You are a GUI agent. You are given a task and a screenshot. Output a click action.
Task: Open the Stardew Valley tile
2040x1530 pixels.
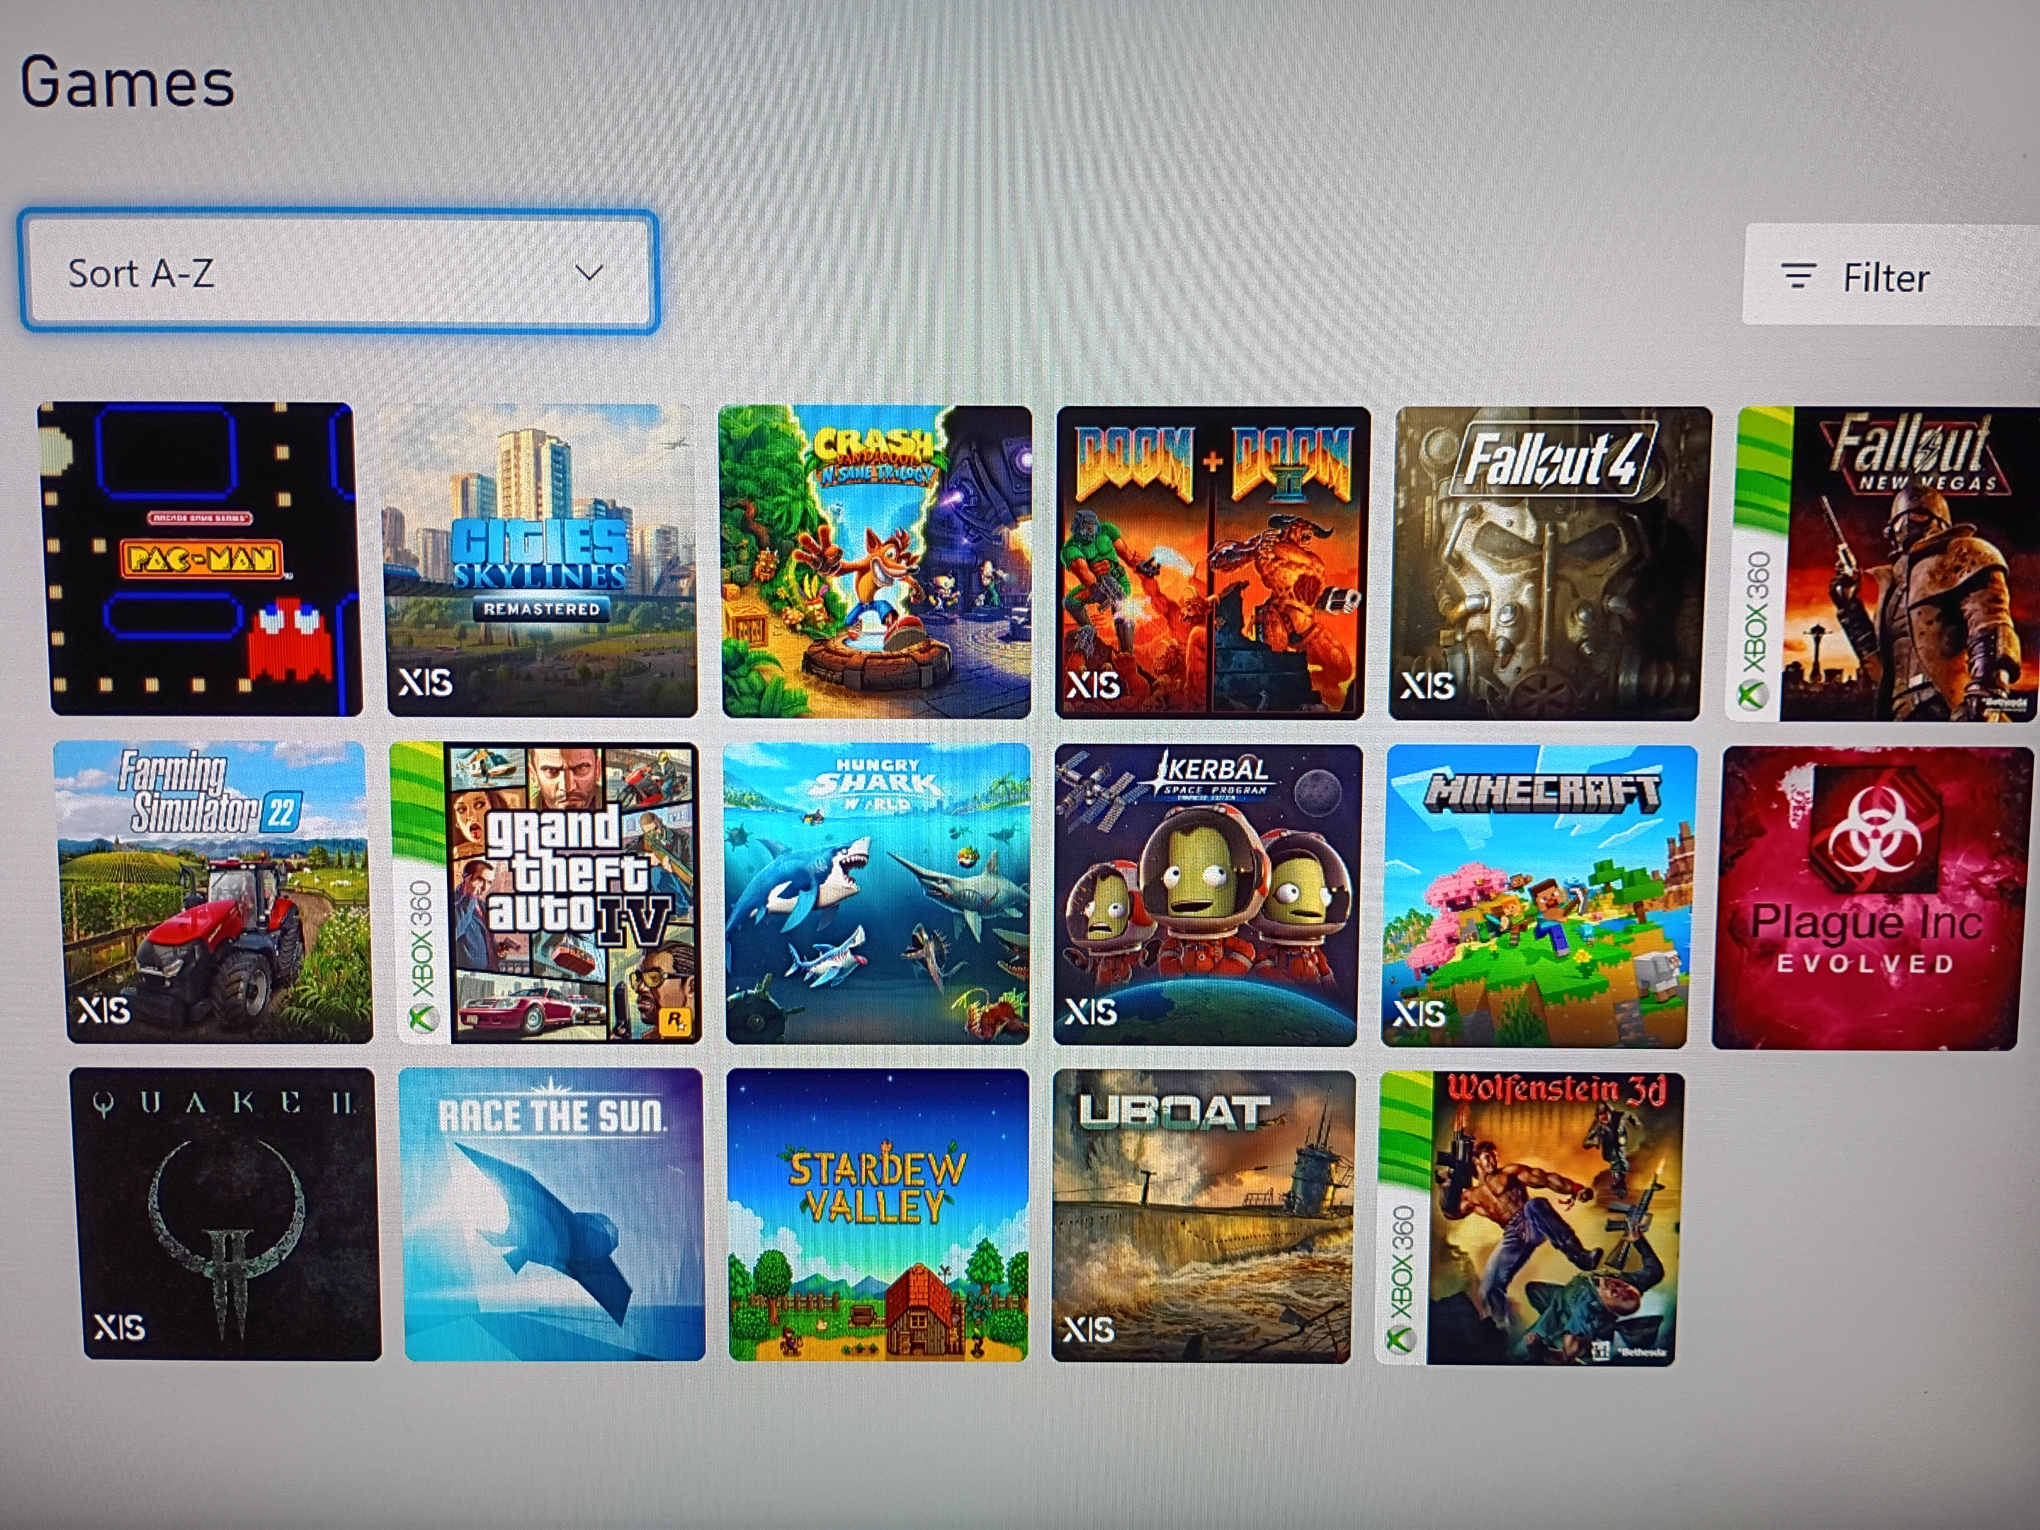(878, 1215)
